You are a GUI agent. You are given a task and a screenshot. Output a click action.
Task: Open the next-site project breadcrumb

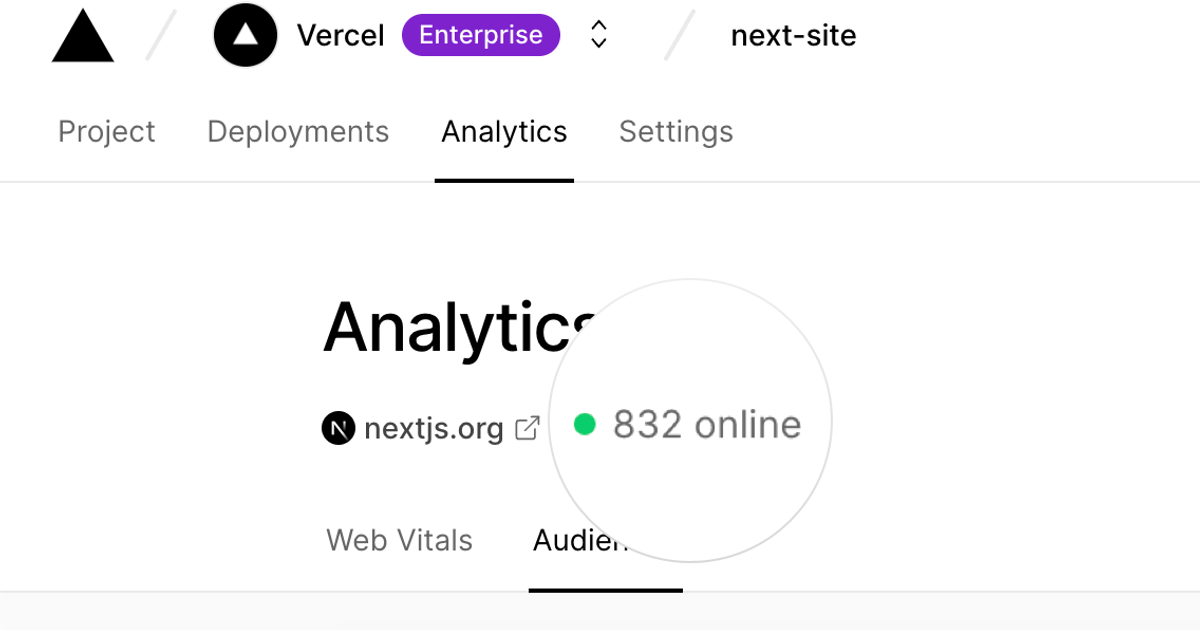[793, 36]
